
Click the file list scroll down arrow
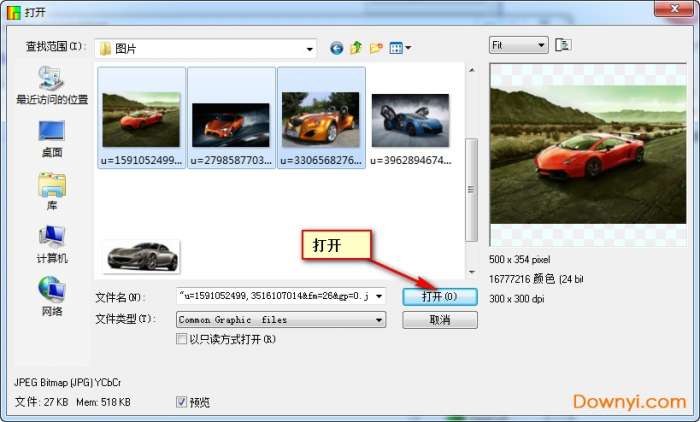pos(471,272)
